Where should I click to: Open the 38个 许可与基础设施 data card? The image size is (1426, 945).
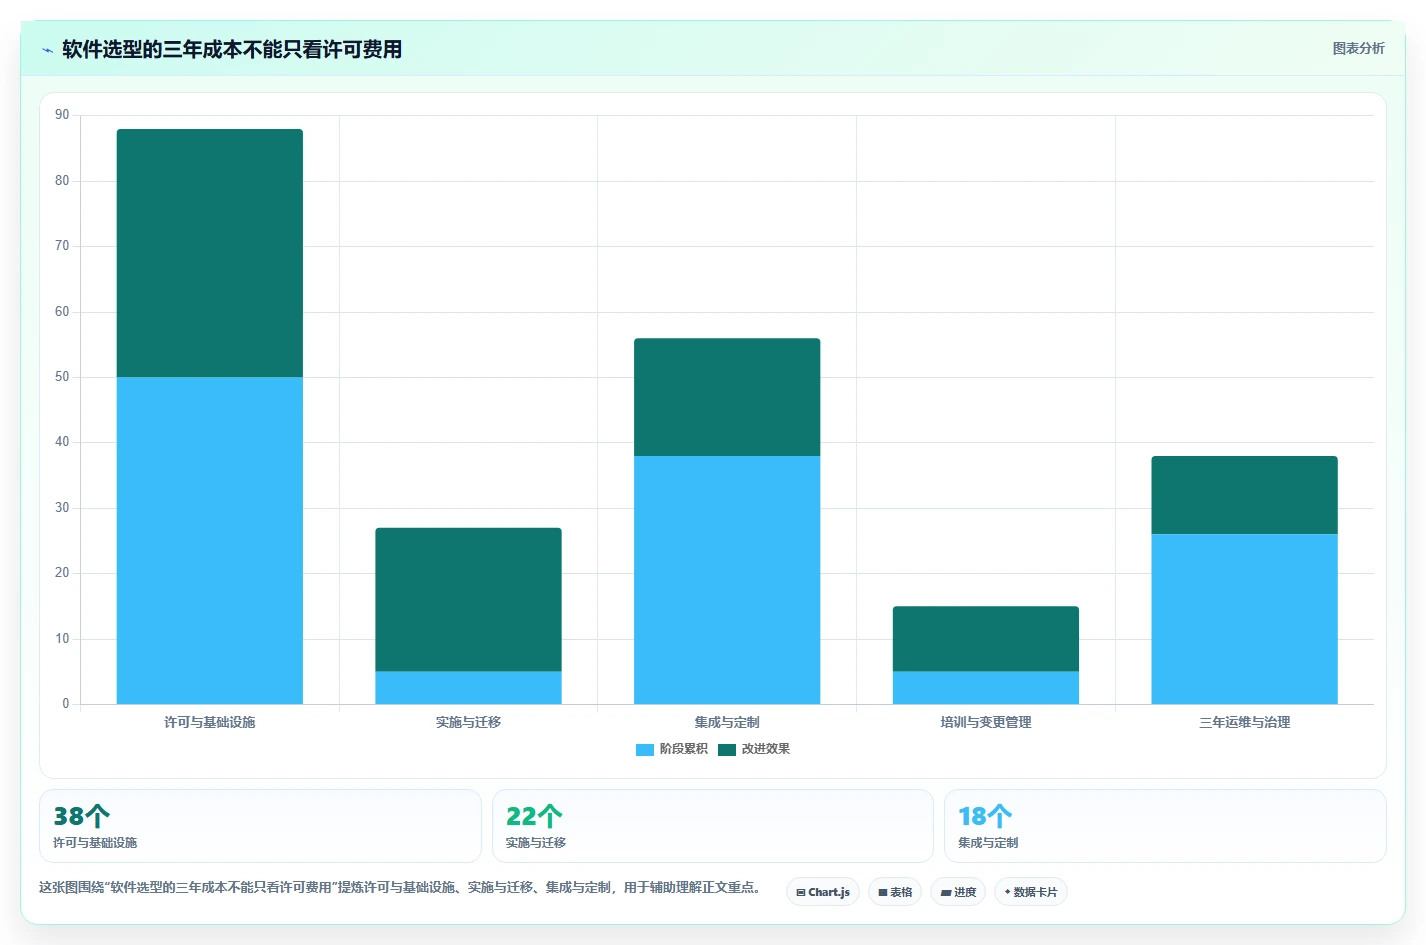[x=260, y=826]
